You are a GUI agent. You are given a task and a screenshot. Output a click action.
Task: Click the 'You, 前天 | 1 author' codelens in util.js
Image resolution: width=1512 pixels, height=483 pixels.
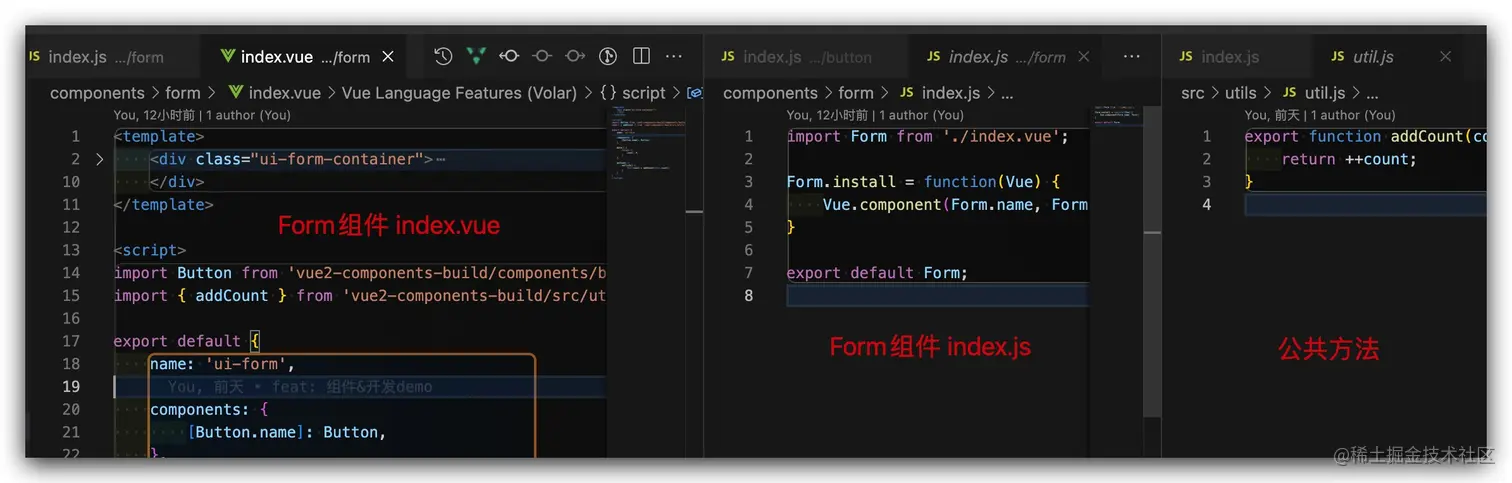[x=1320, y=115]
